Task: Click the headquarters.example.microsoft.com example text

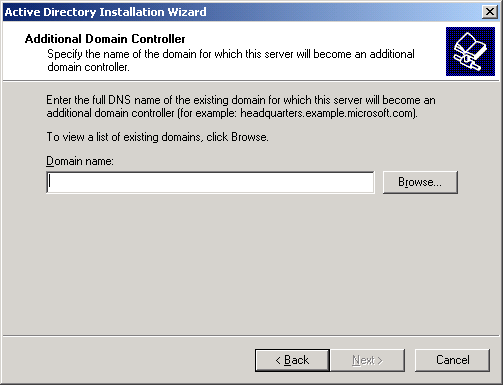Action: tap(327, 113)
